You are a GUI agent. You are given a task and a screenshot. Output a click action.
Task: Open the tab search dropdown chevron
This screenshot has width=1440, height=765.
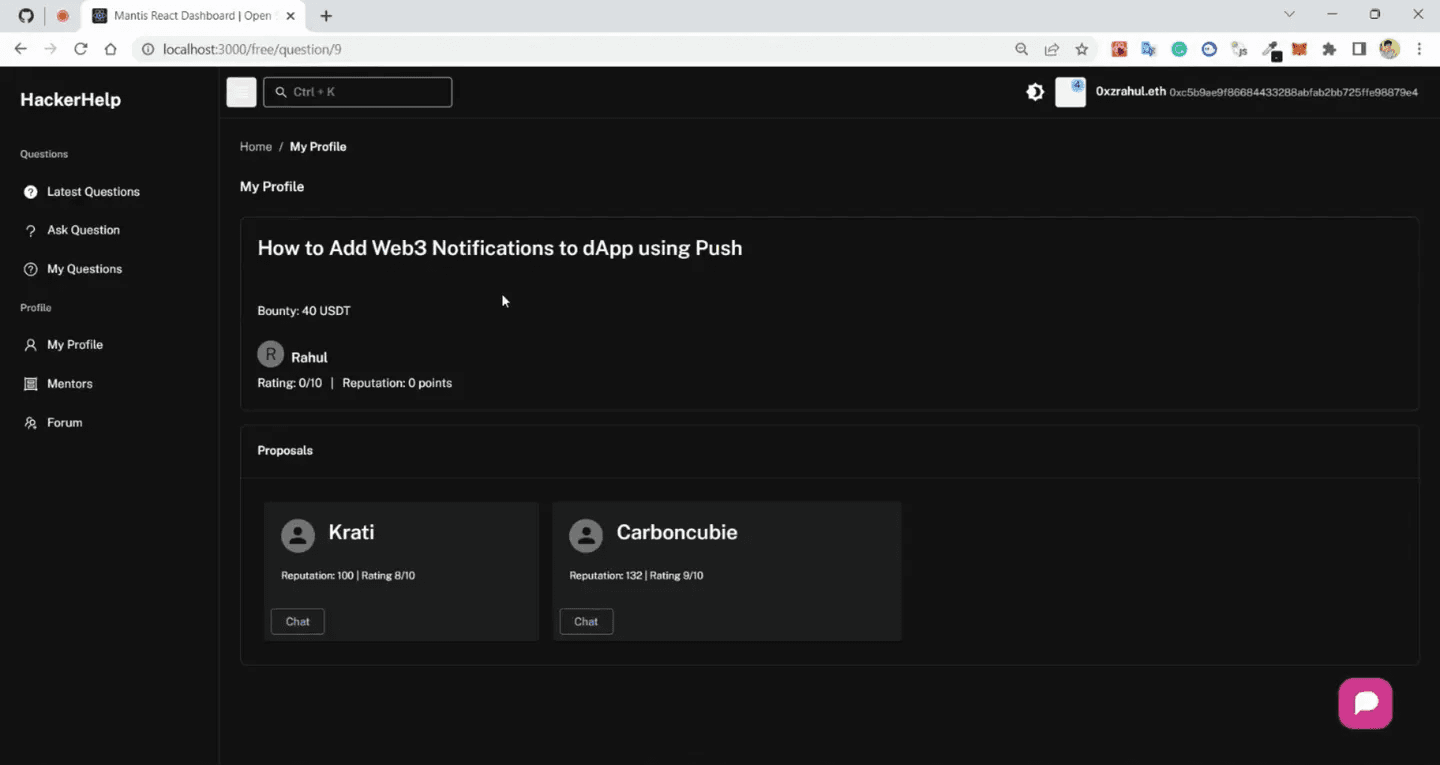coord(1289,14)
